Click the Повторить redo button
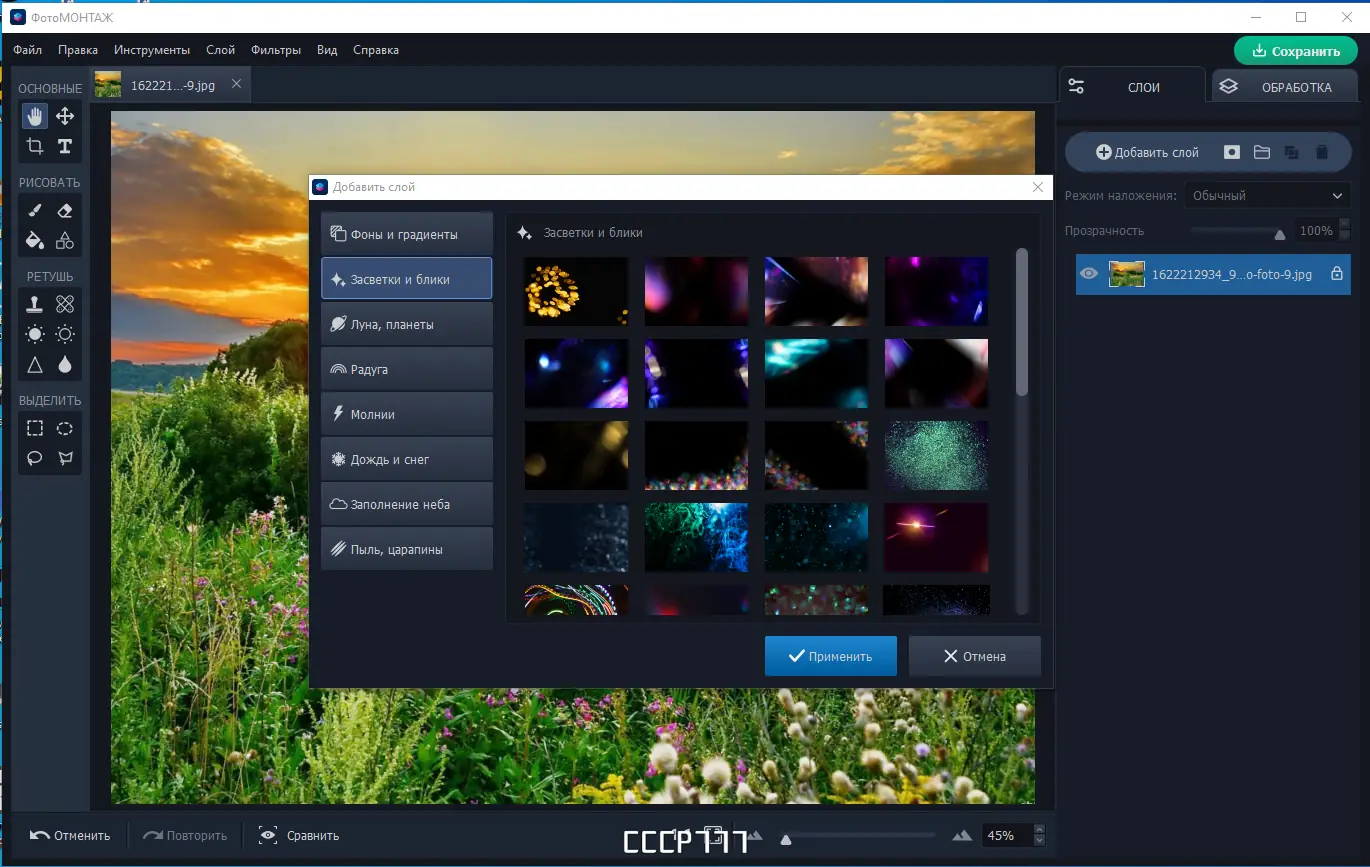 [x=185, y=836]
